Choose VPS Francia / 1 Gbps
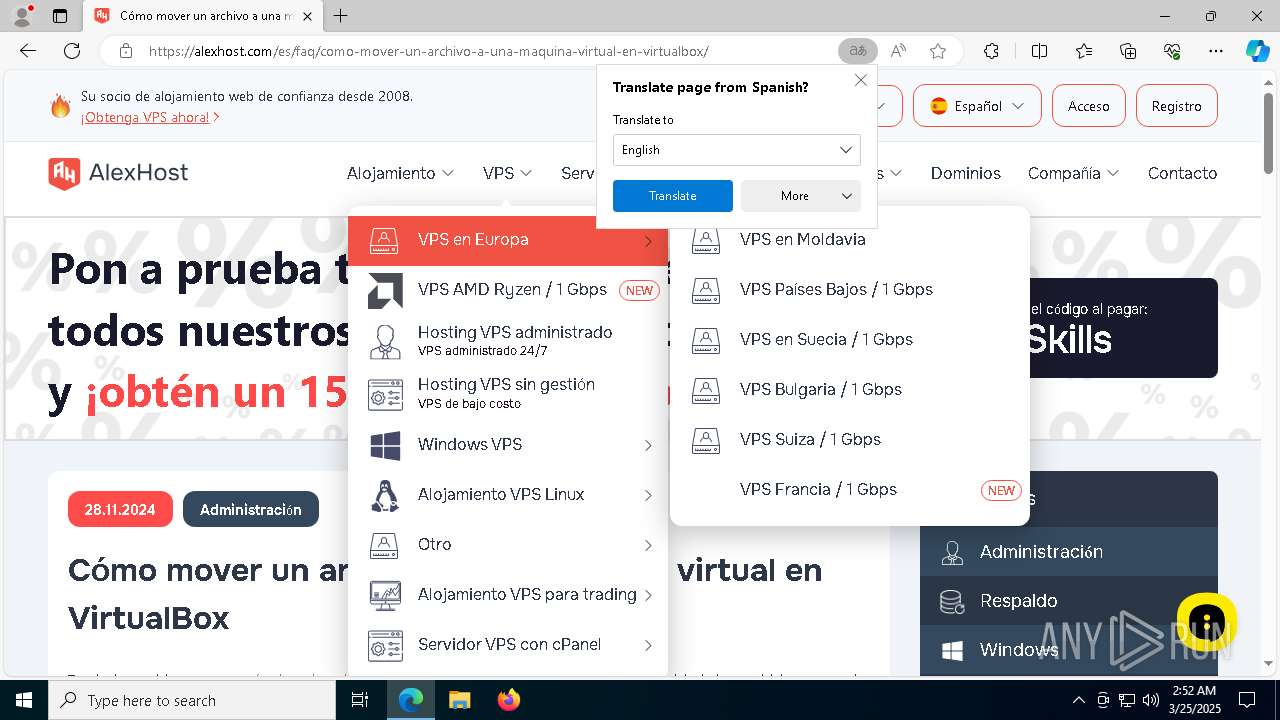The image size is (1280, 720). tap(850, 489)
